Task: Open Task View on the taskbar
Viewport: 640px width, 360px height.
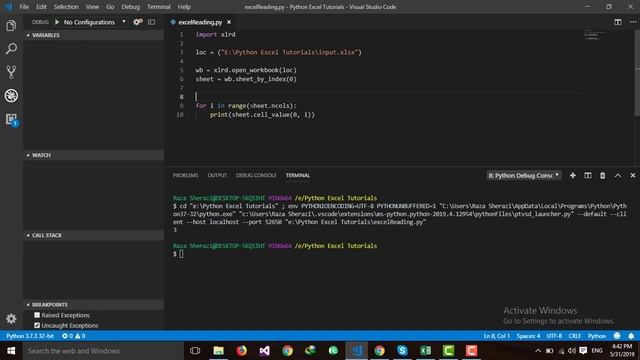Action: pos(195,351)
